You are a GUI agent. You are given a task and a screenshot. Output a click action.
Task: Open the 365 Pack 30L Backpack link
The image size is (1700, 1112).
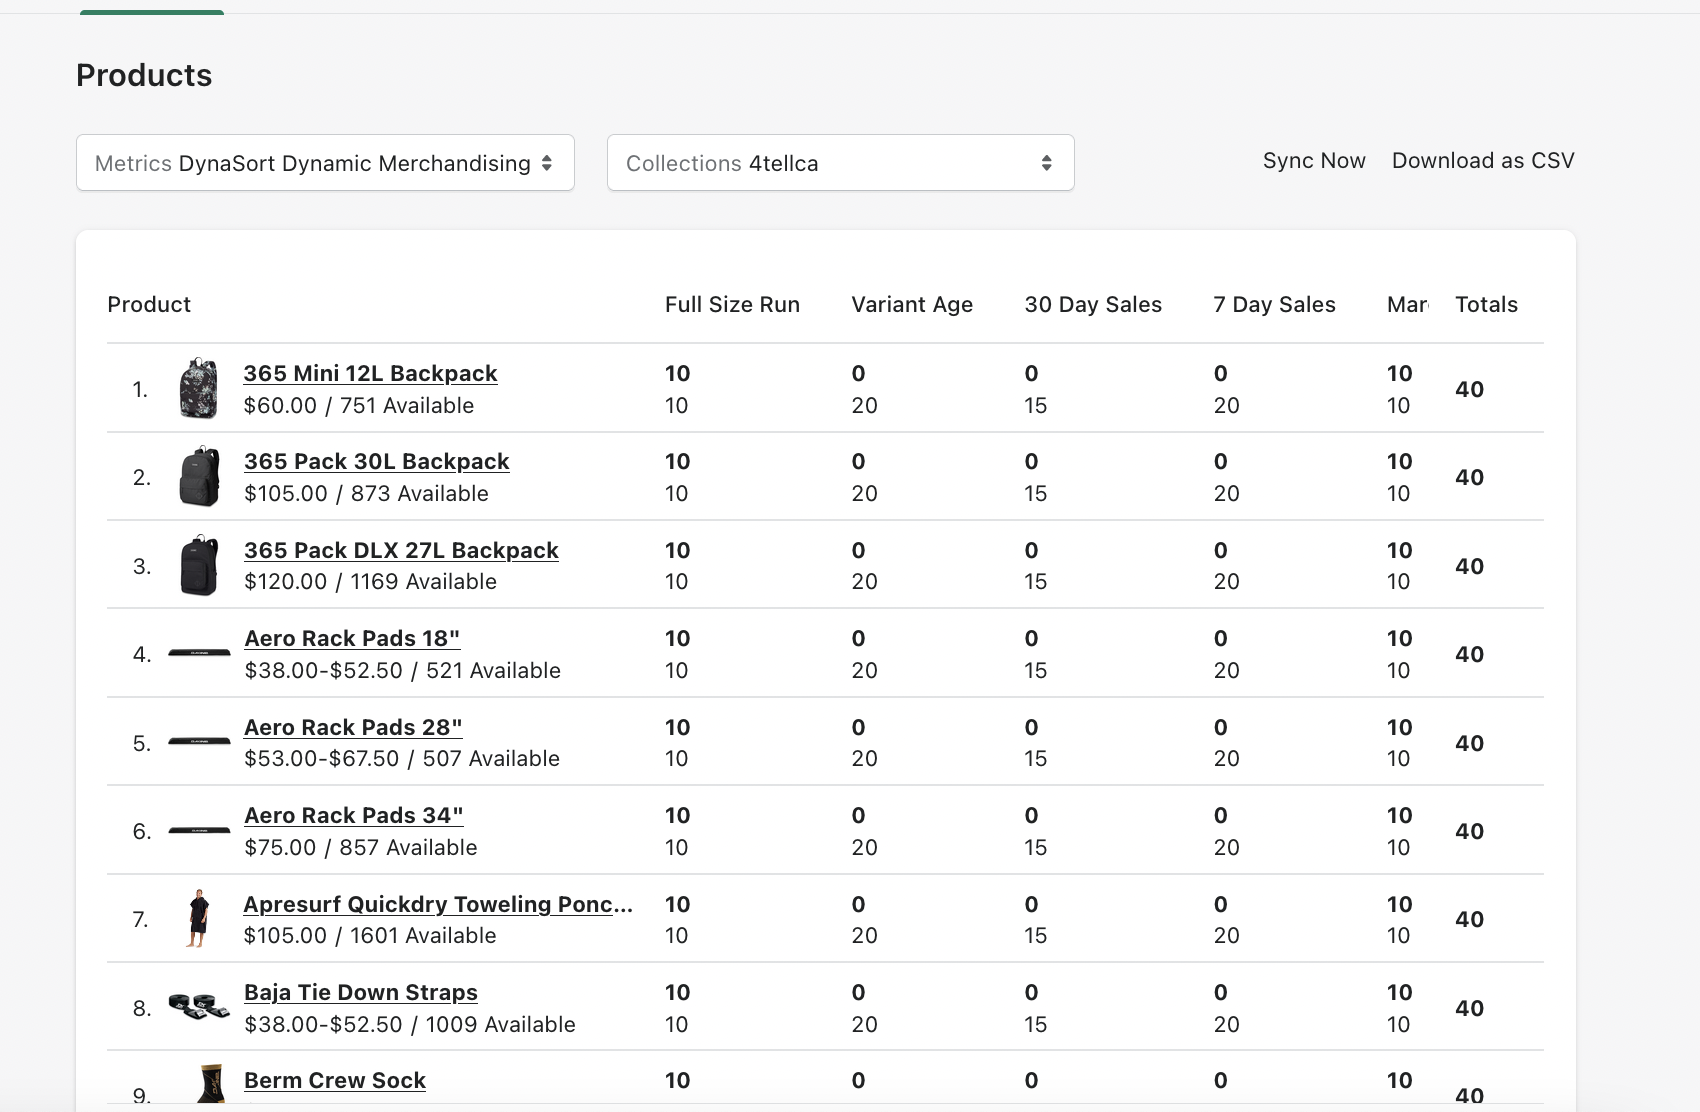[376, 461]
